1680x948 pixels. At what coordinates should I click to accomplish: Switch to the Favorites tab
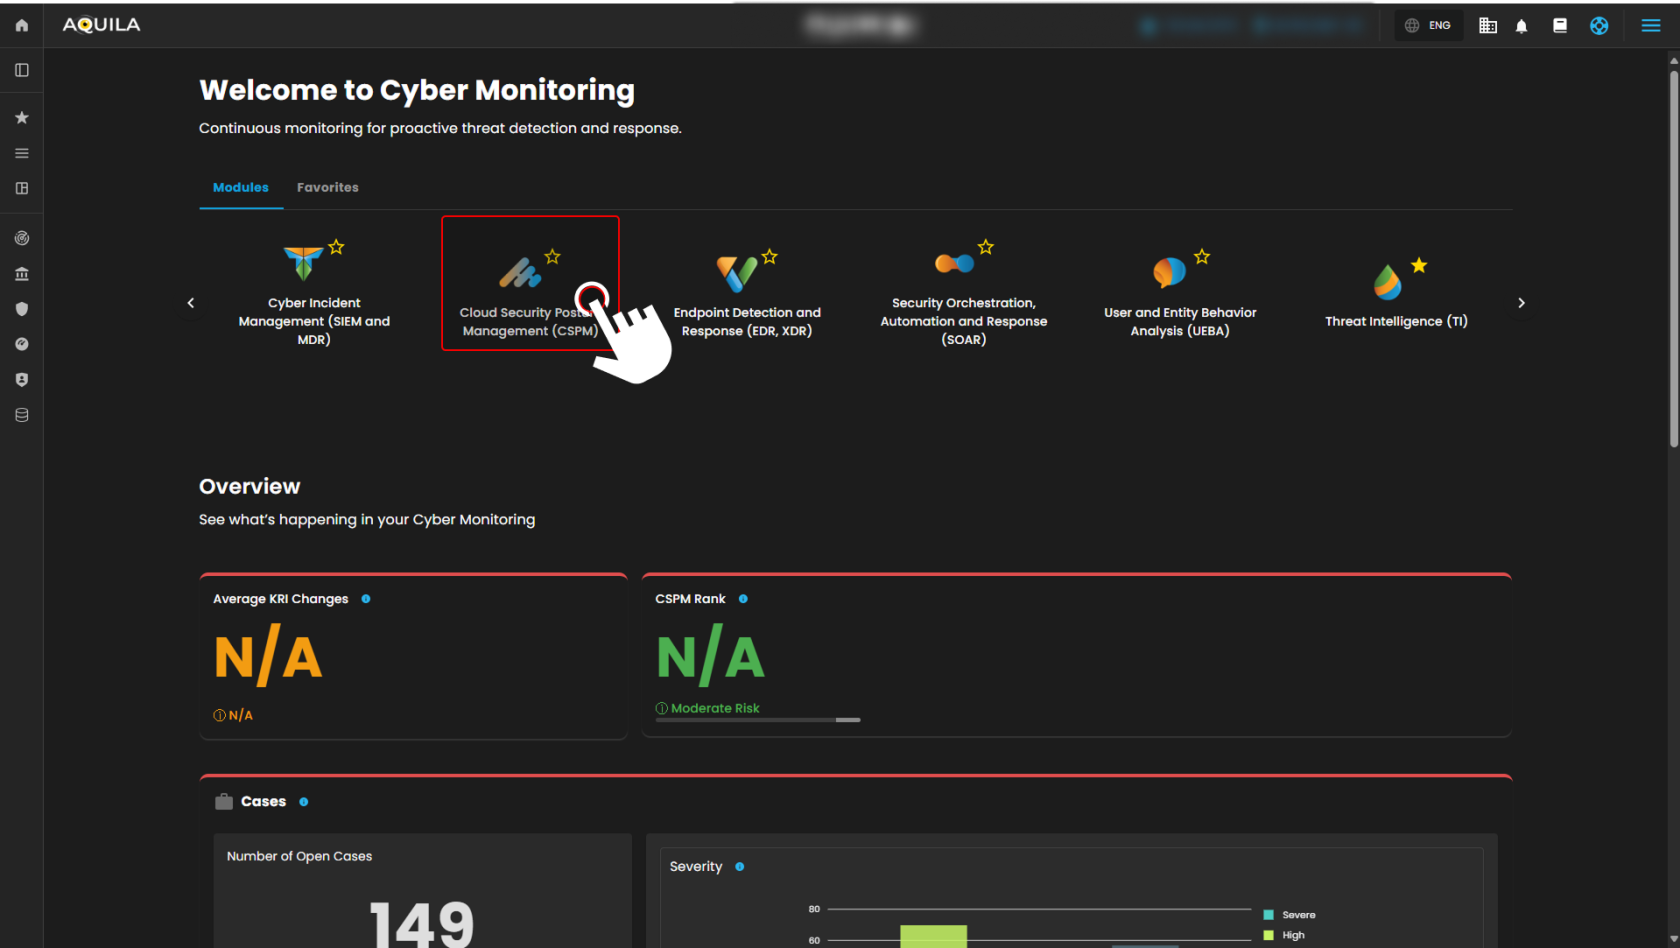(x=327, y=187)
